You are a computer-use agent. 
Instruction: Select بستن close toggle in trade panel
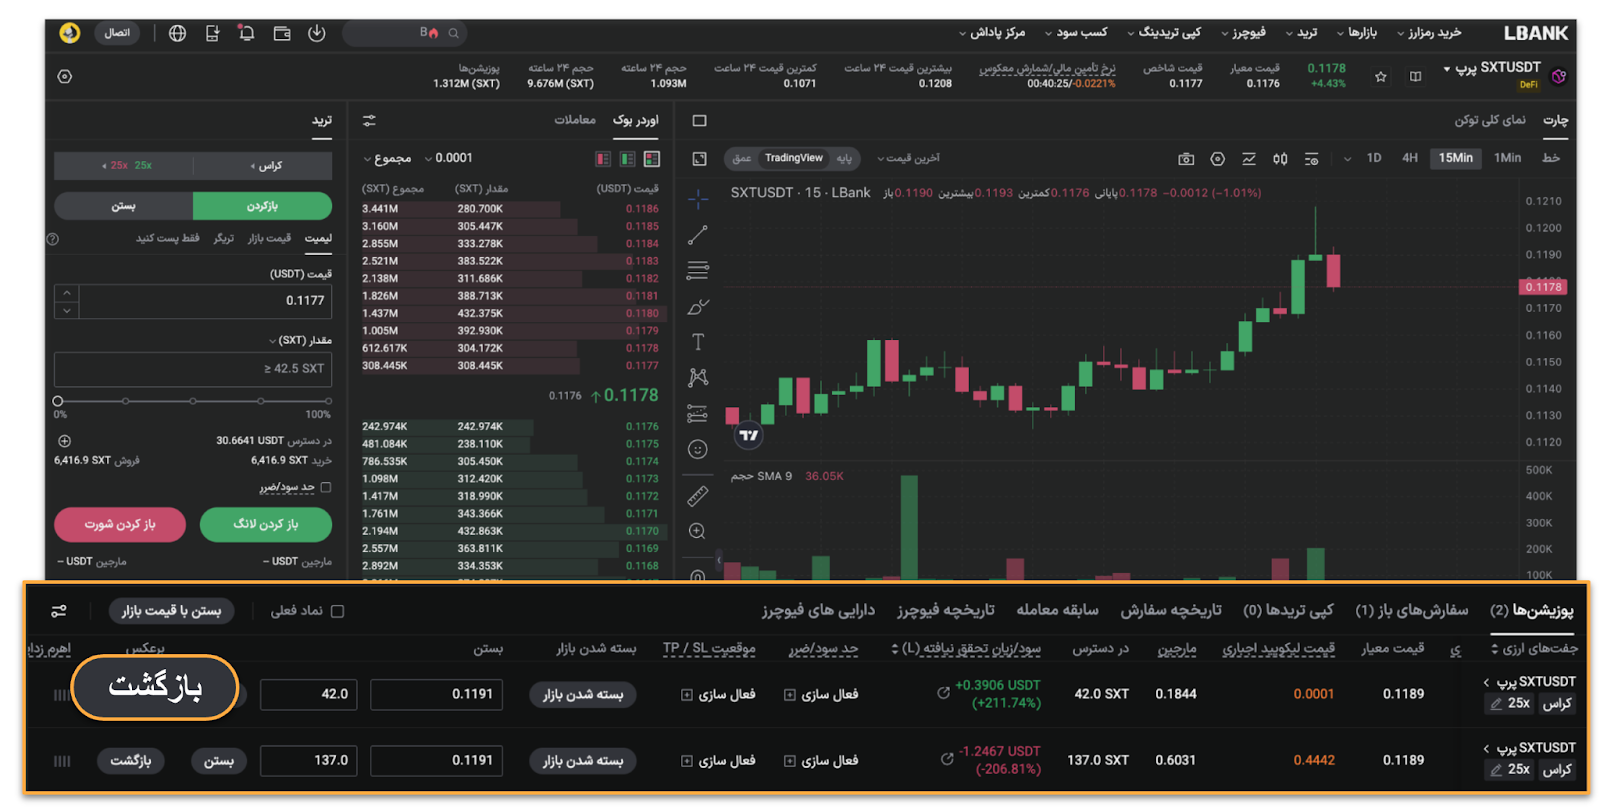(123, 206)
